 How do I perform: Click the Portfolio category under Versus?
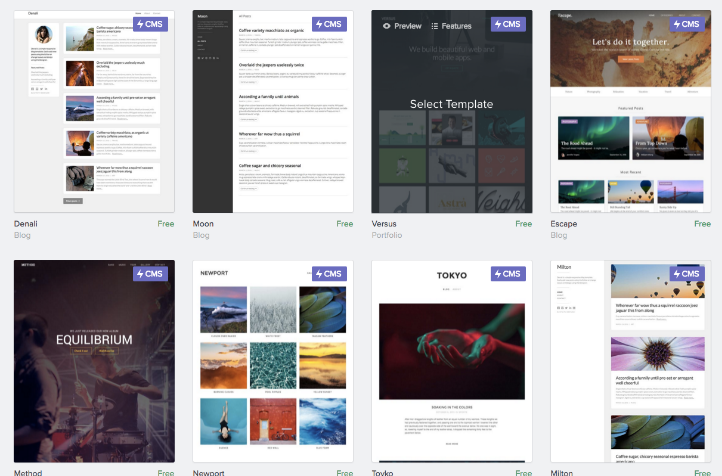[387, 235]
